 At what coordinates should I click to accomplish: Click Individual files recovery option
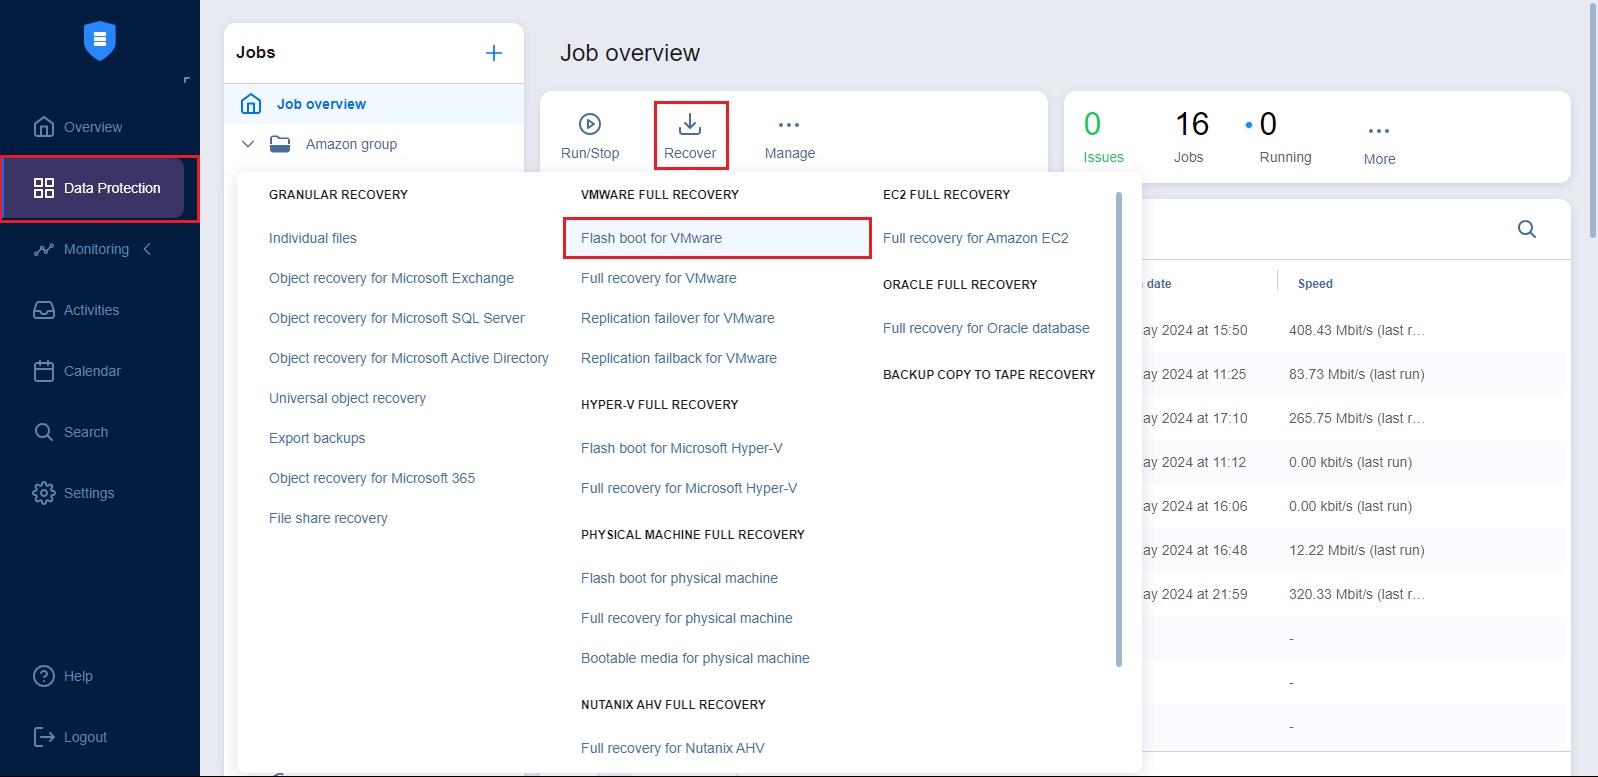313,238
